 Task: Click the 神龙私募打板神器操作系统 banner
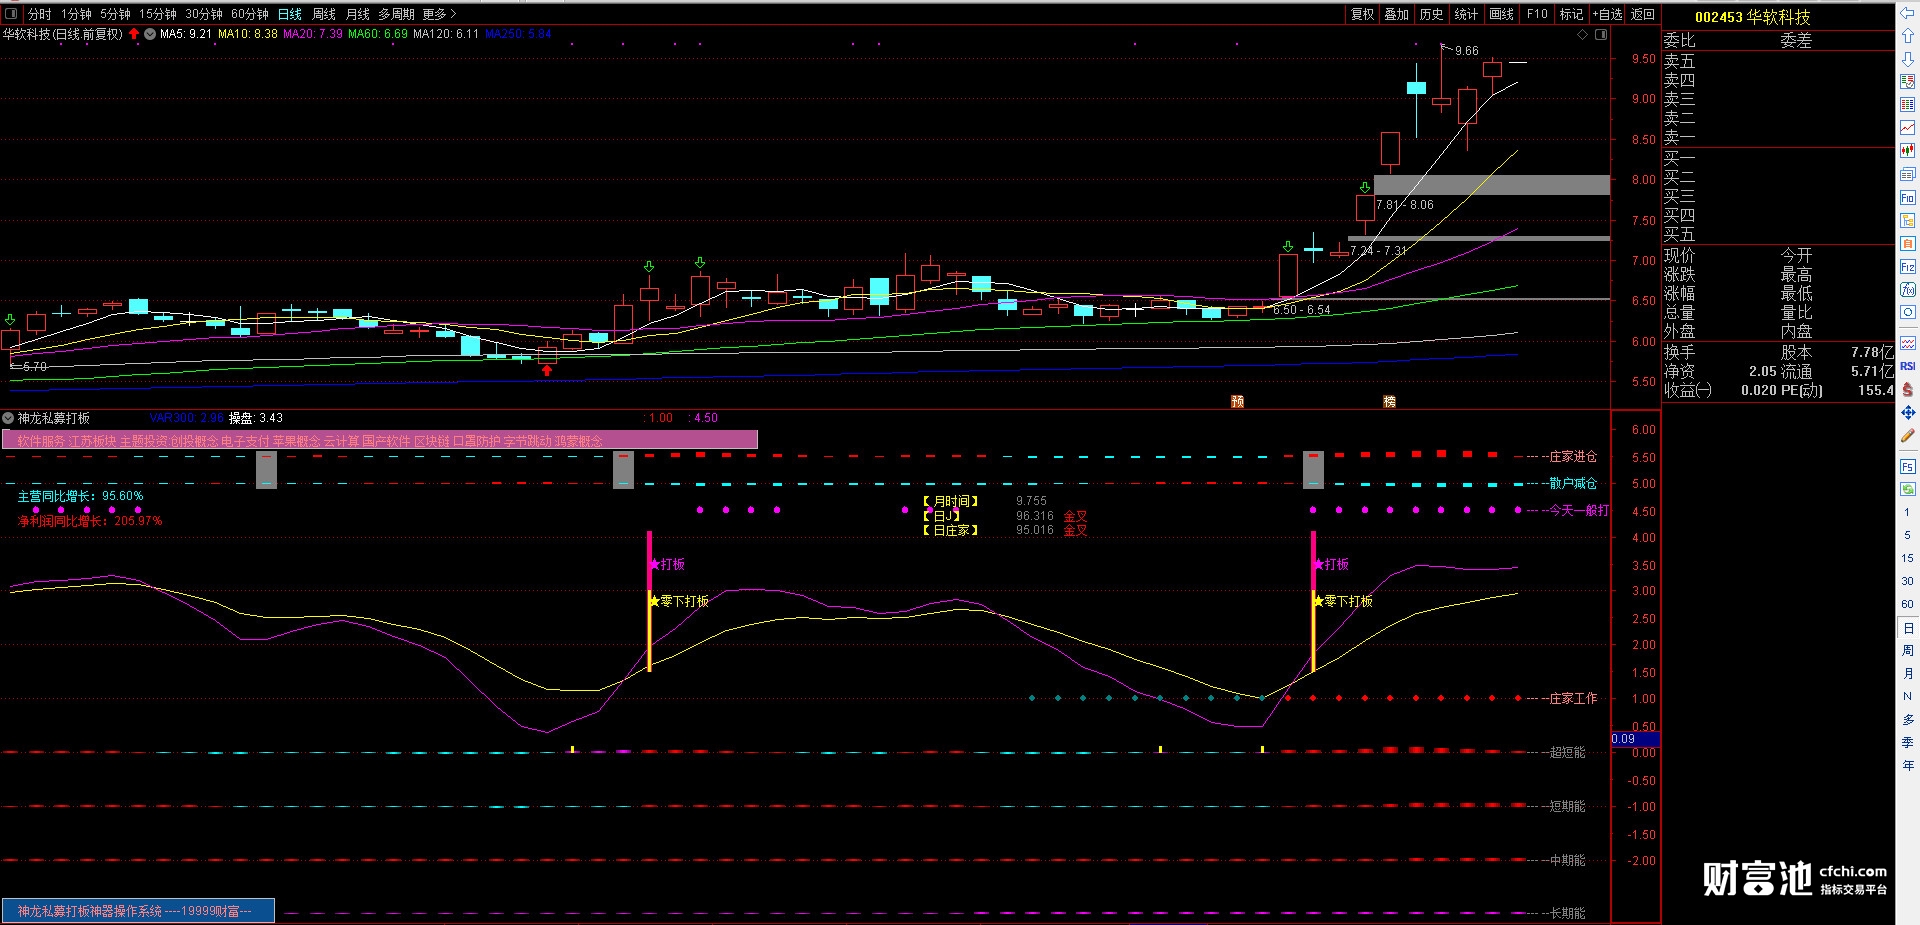tap(138, 911)
